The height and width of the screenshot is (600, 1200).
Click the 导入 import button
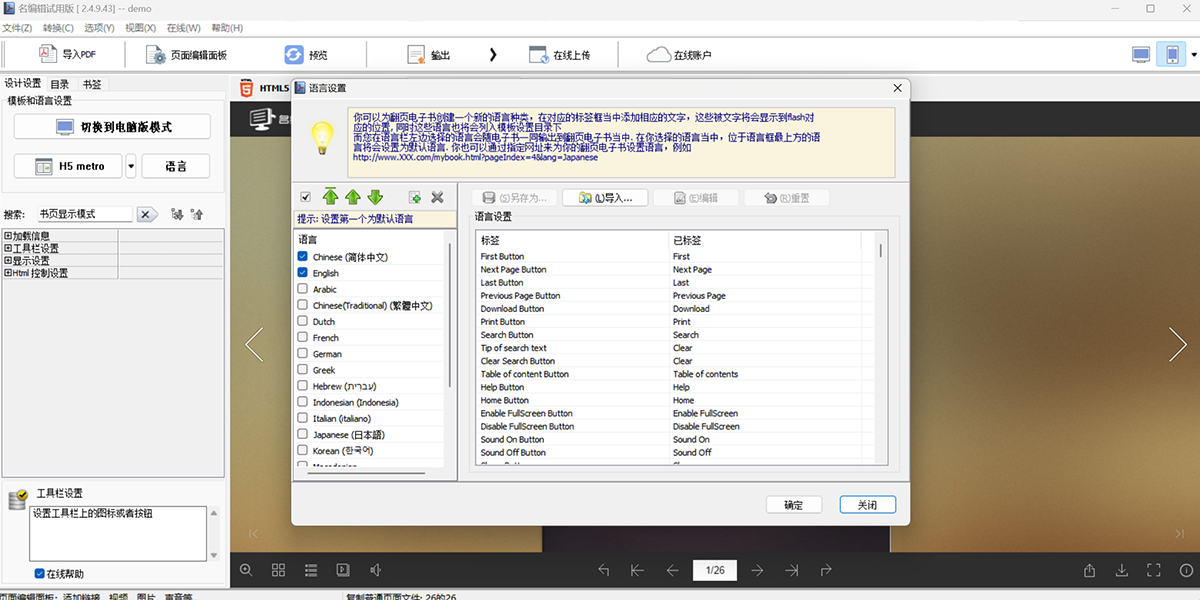point(604,198)
